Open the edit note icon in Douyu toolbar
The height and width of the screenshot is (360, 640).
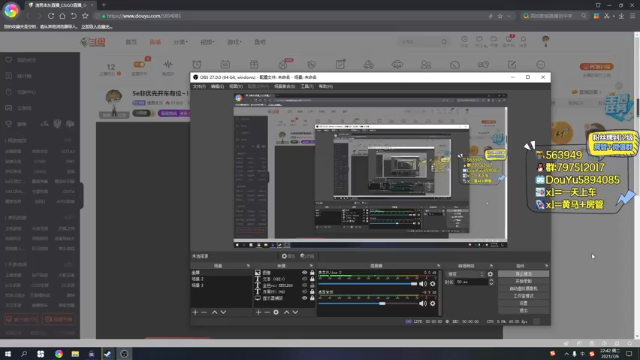[512, 64]
